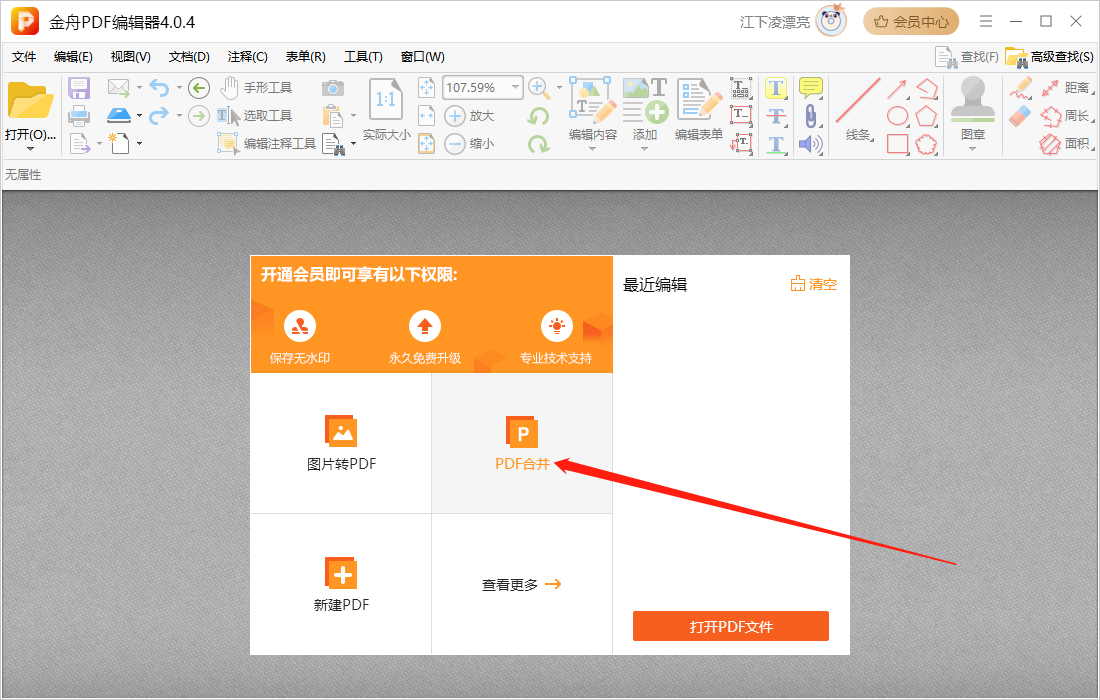Screen dimensions: 1100x700
Task: Click the zoom in (放大) button
Action: click(469, 116)
